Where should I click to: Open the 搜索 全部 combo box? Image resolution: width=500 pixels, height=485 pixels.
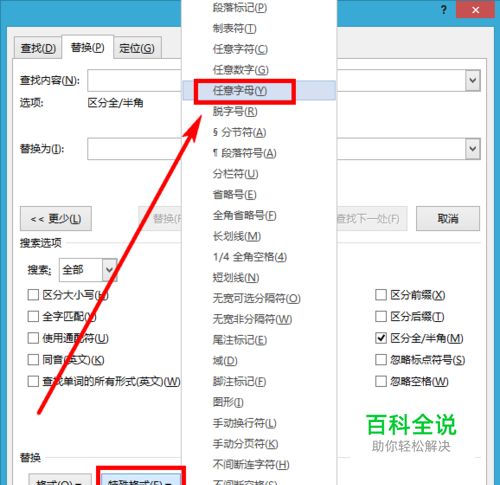tap(88, 270)
